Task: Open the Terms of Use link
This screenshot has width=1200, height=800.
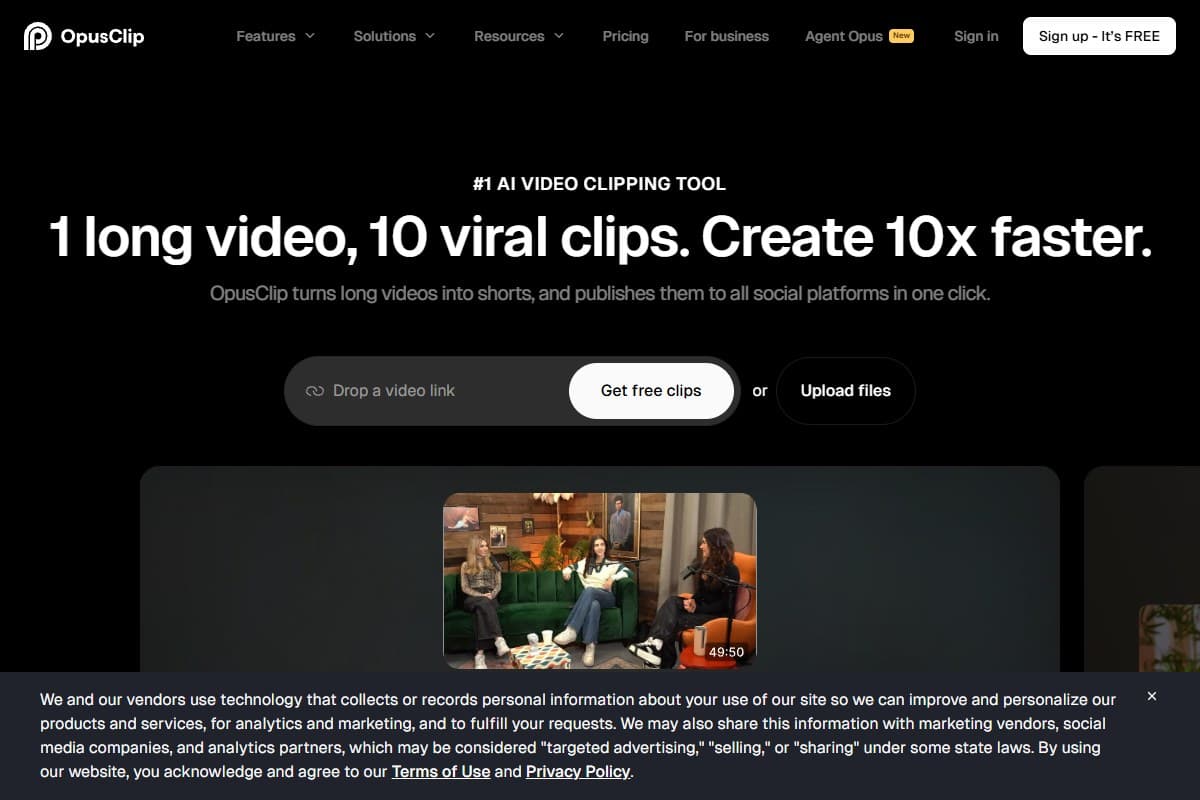Action: point(441,771)
